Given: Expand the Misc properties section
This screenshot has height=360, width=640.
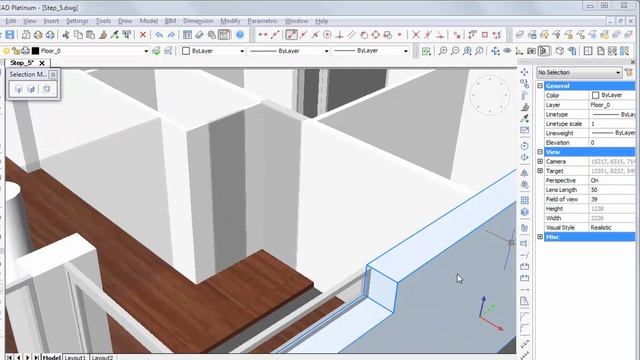Looking at the screenshot, I should pyautogui.click(x=540, y=237).
